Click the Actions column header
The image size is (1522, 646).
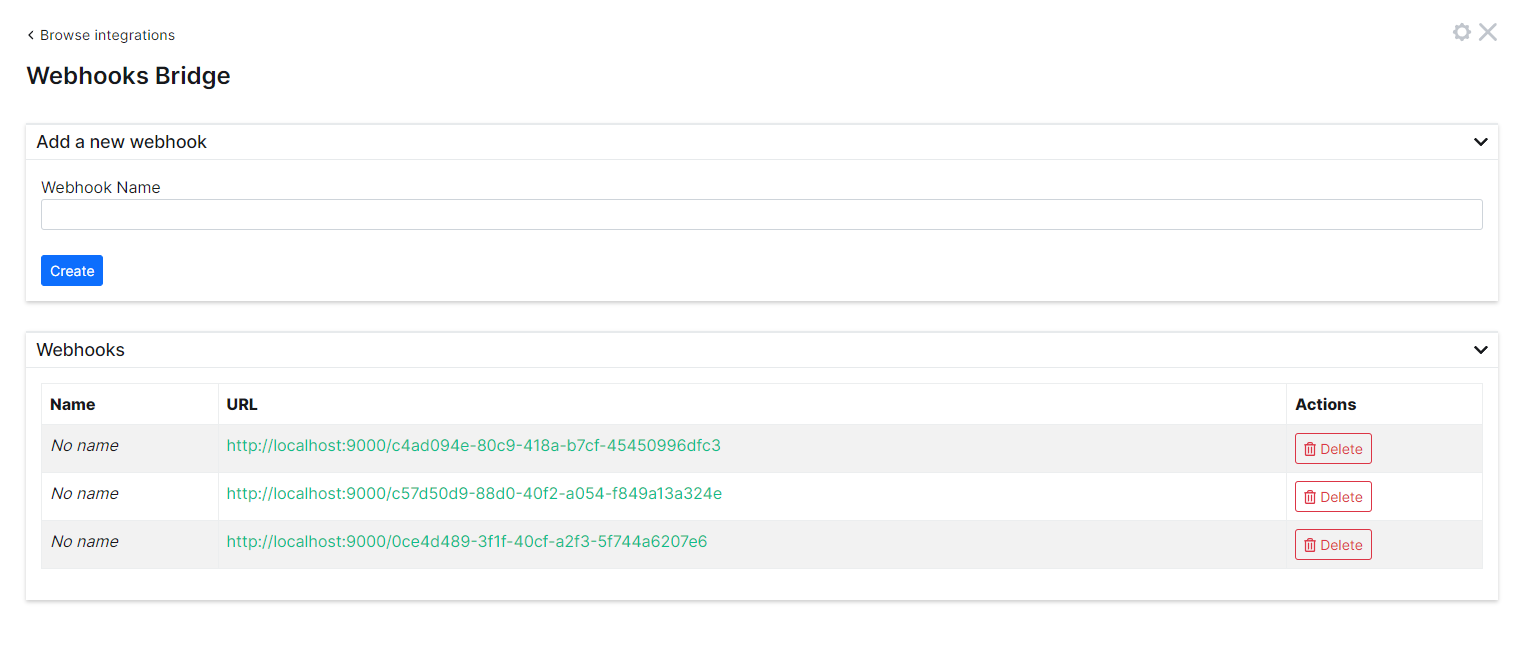[x=1325, y=405]
